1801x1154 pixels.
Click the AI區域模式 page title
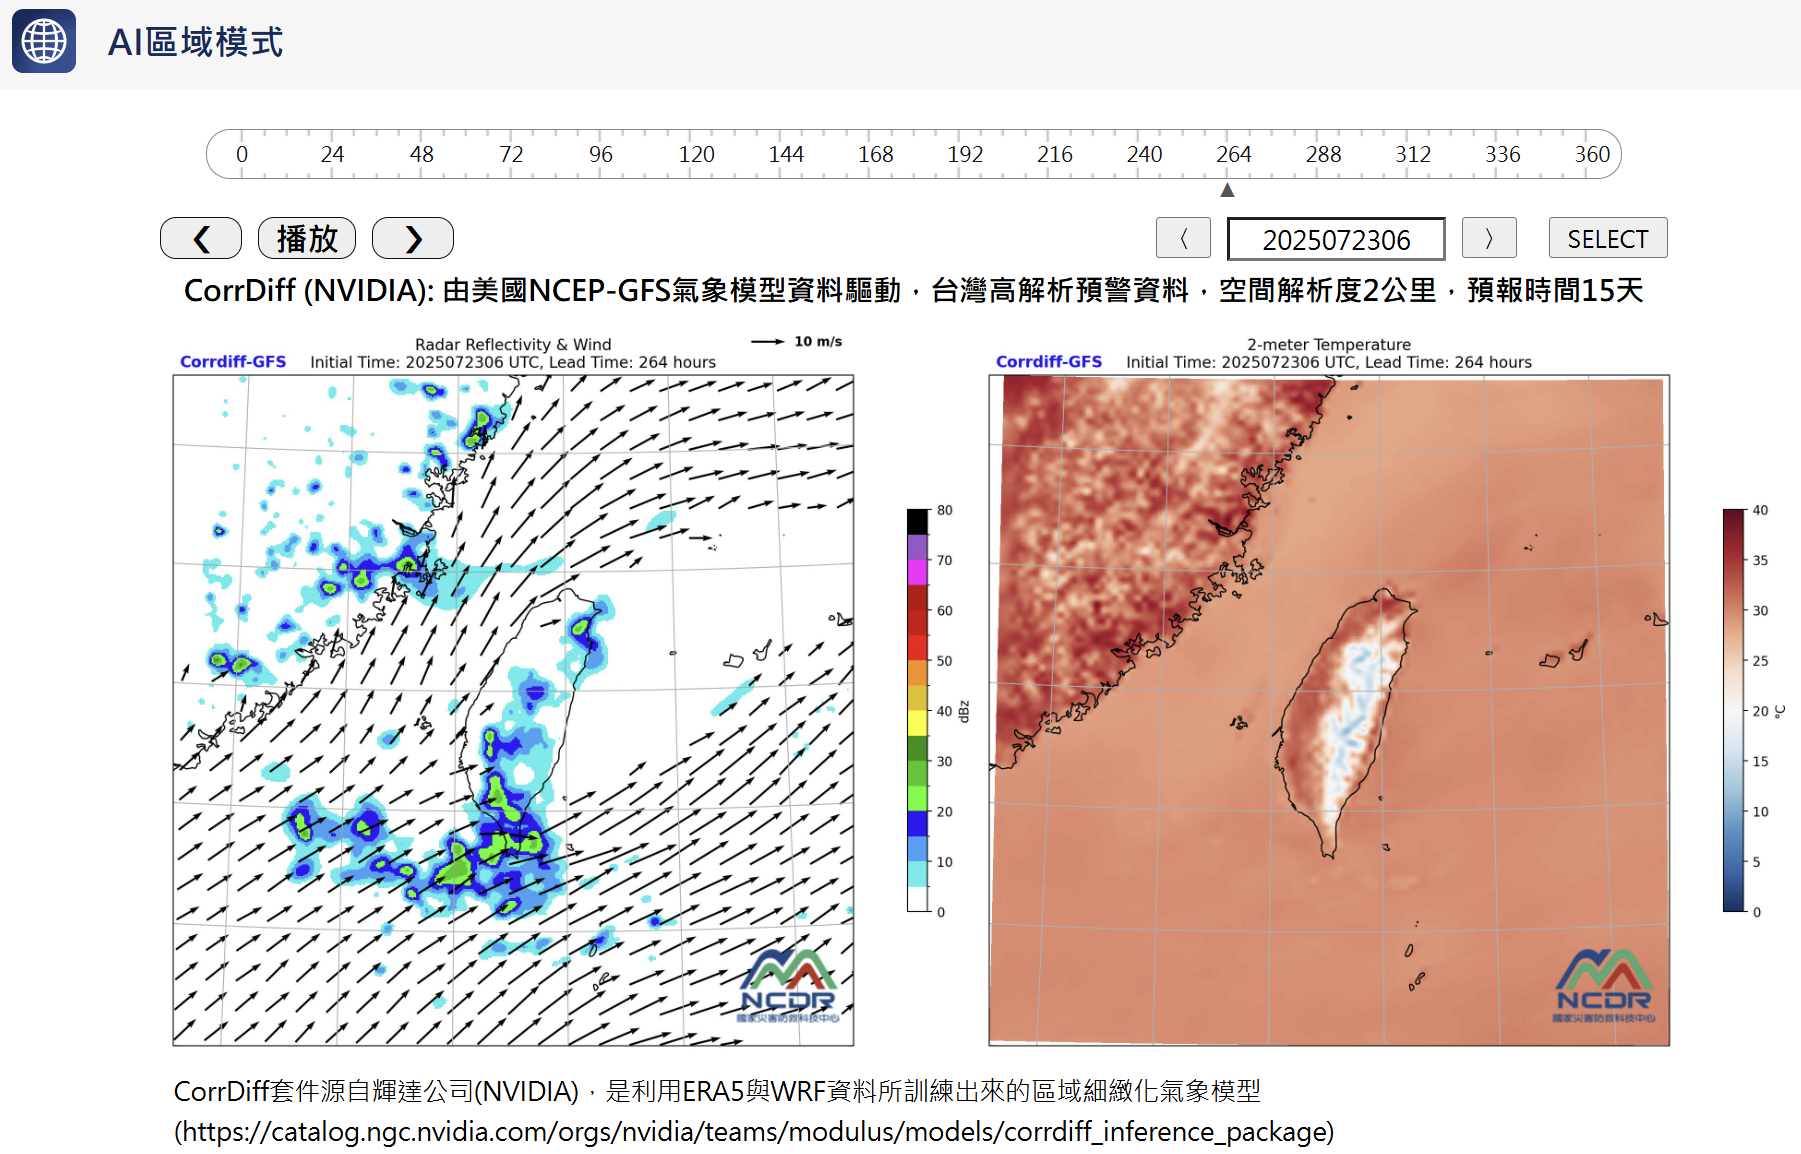[x=196, y=42]
